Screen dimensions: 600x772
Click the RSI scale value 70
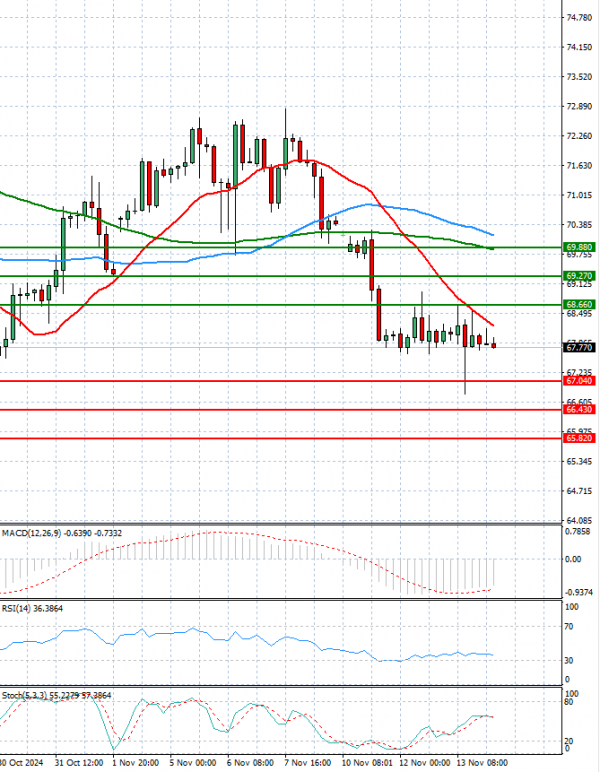tap(569, 627)
